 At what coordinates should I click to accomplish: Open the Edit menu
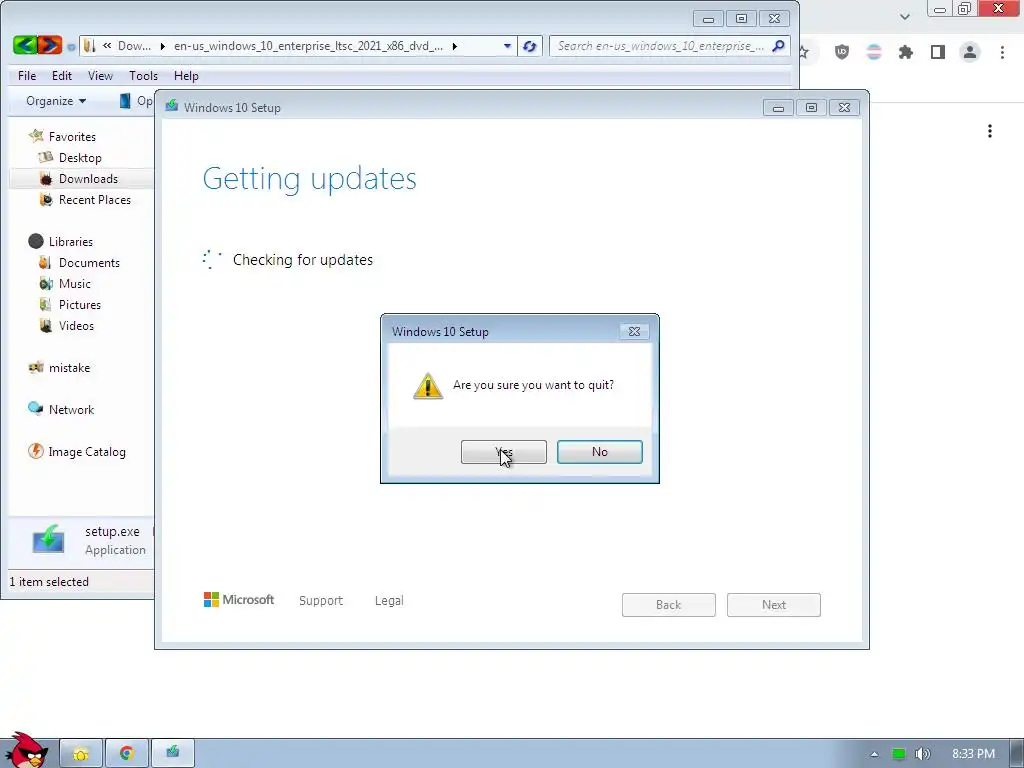[62, 76]
